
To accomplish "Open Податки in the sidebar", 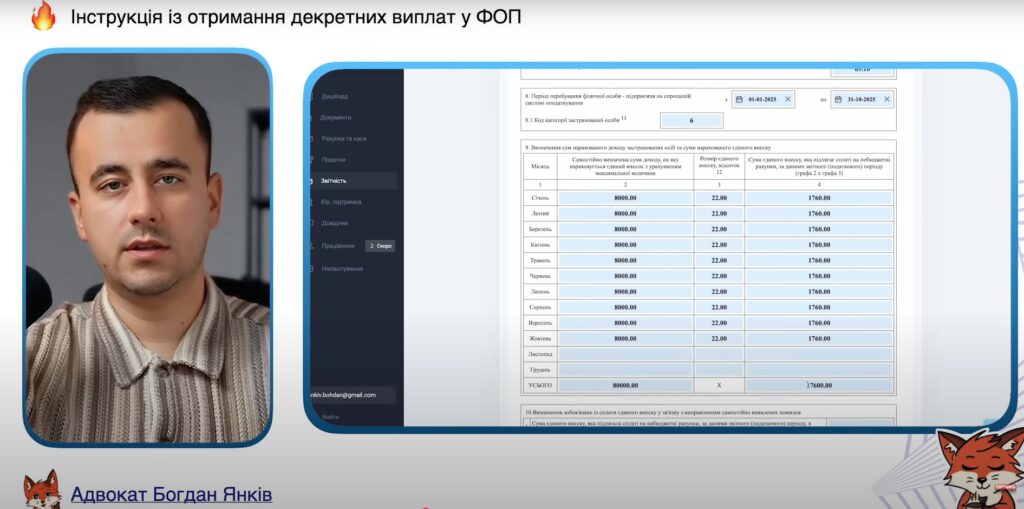I will 333,159.
